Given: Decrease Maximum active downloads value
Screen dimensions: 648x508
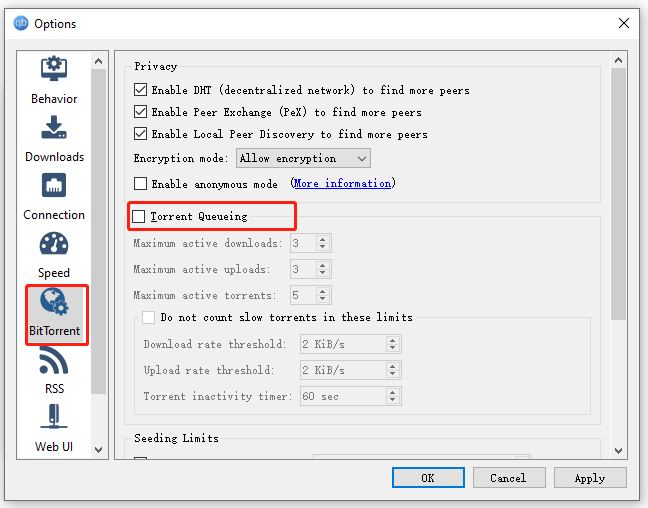Looking at the screenshot, I should [x=323, y=247].
